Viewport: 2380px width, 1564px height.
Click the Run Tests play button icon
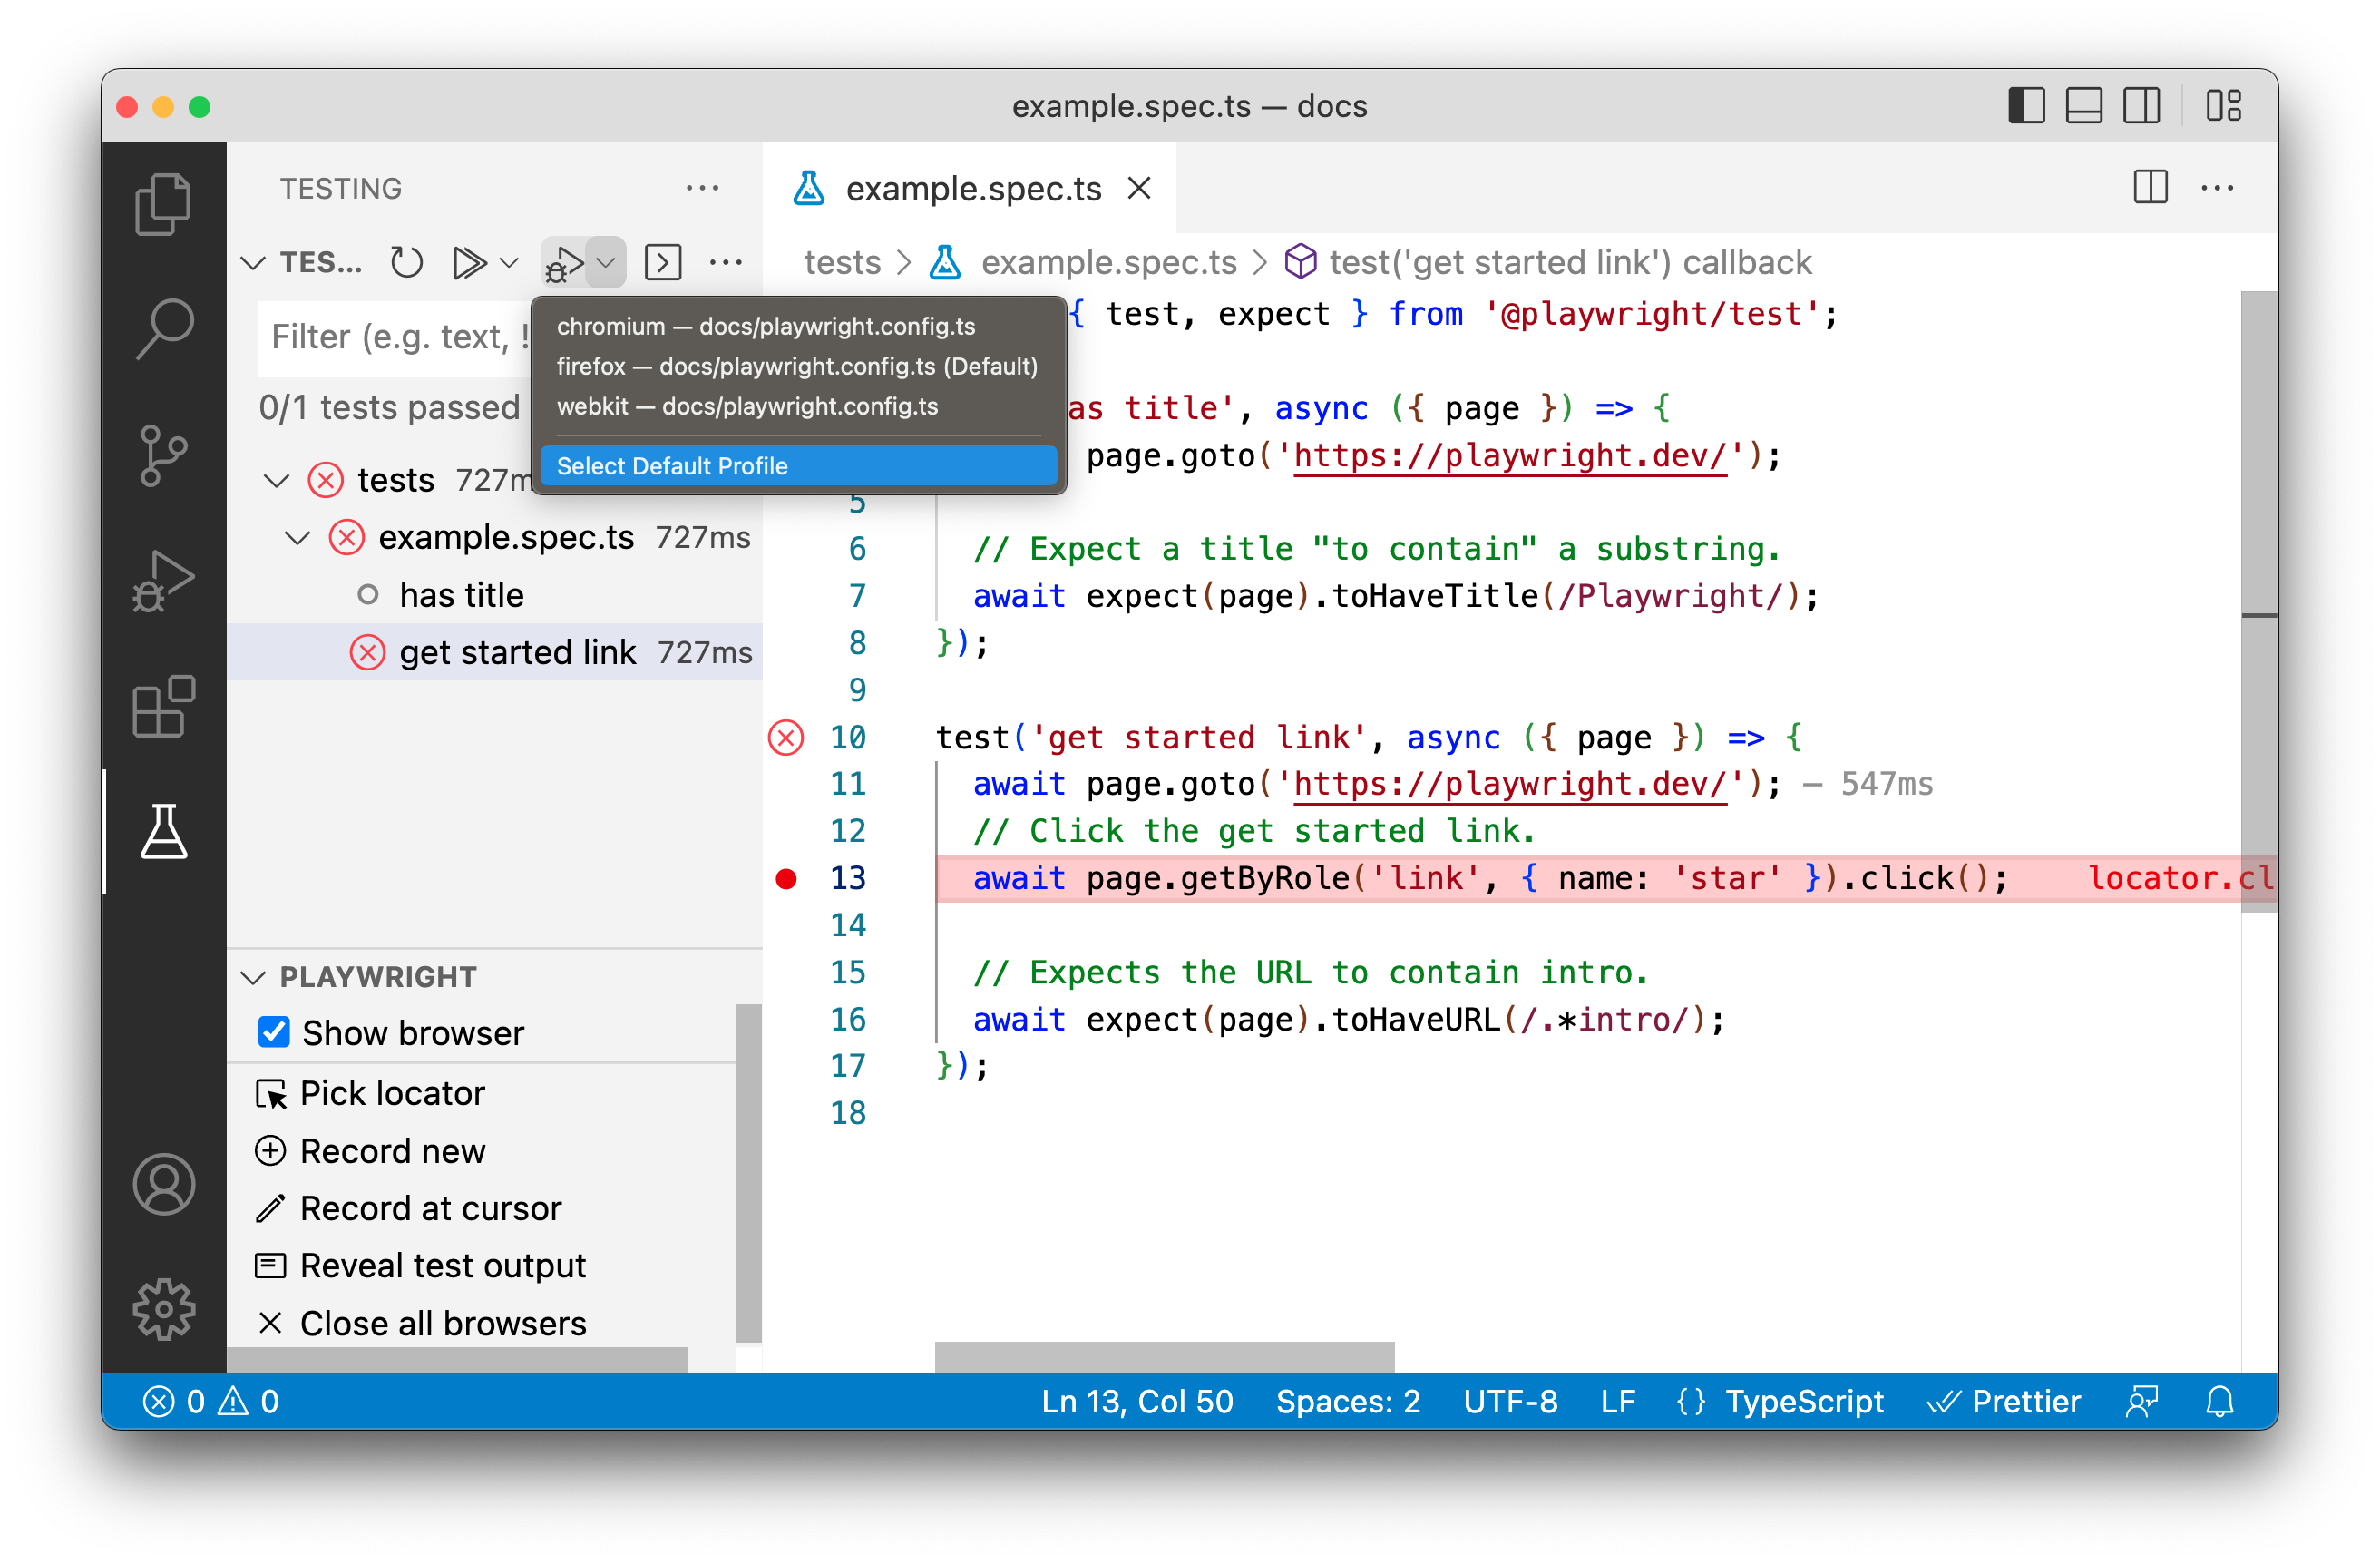[x=473, y=260]
